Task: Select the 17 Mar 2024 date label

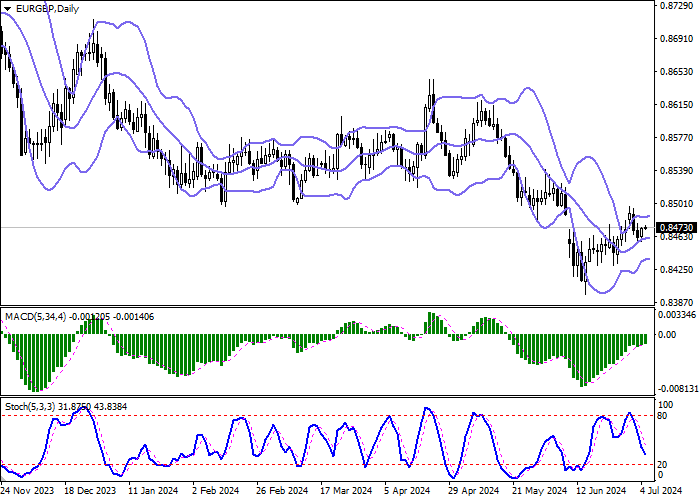Action: [x=347, y=491]
